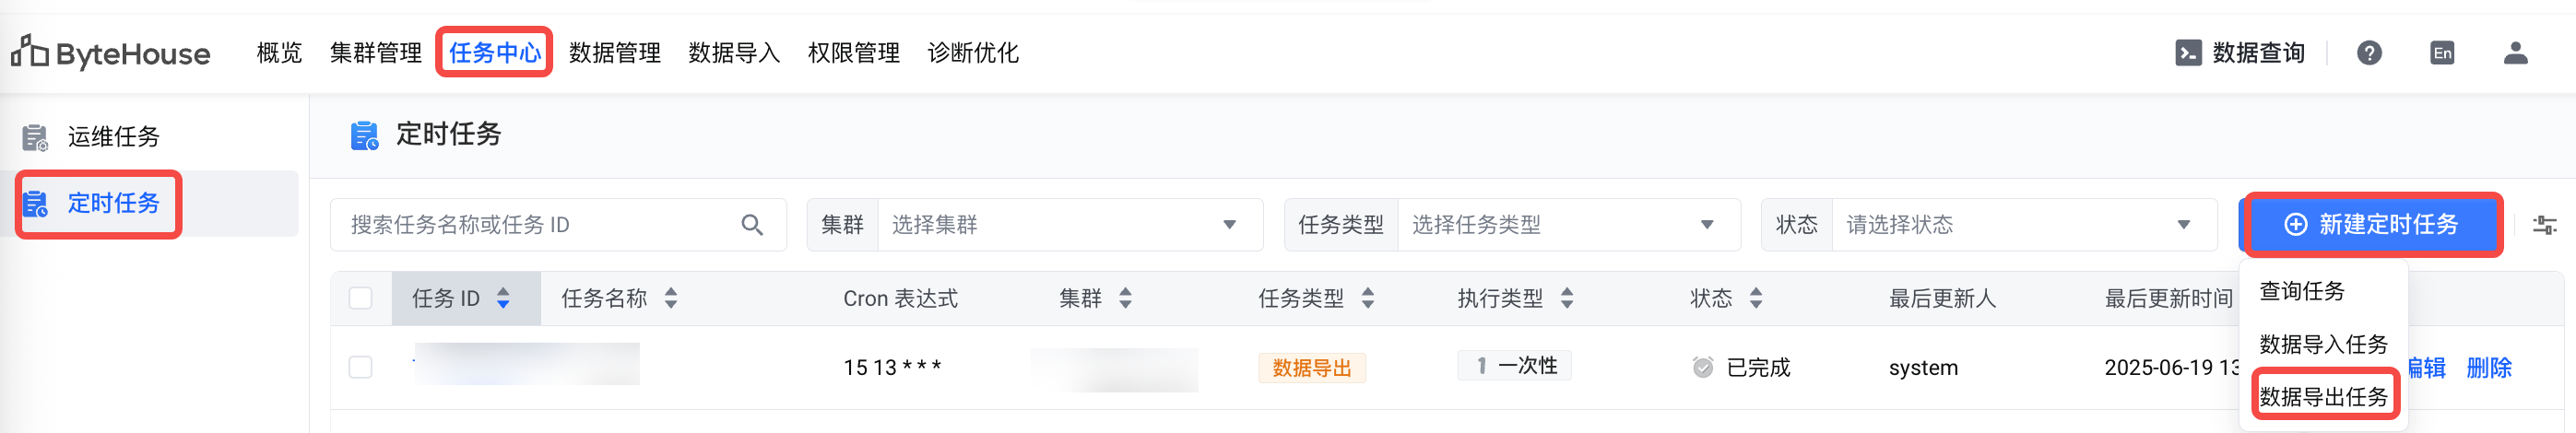Open the user profile icon
The height and width of the screenshot is (433, 2576).
(2515, 53)
